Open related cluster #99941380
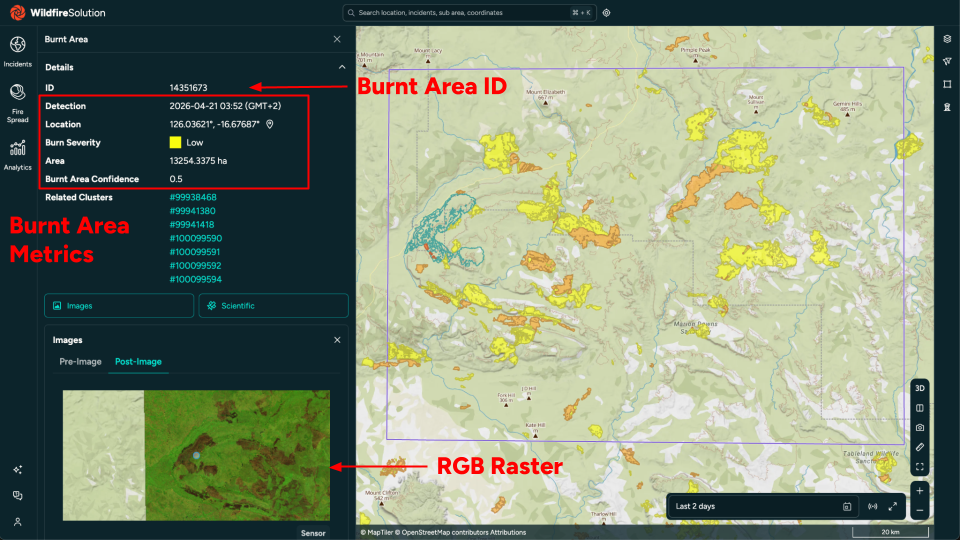The height and width of the screenshot is (540, 960). 192,211
